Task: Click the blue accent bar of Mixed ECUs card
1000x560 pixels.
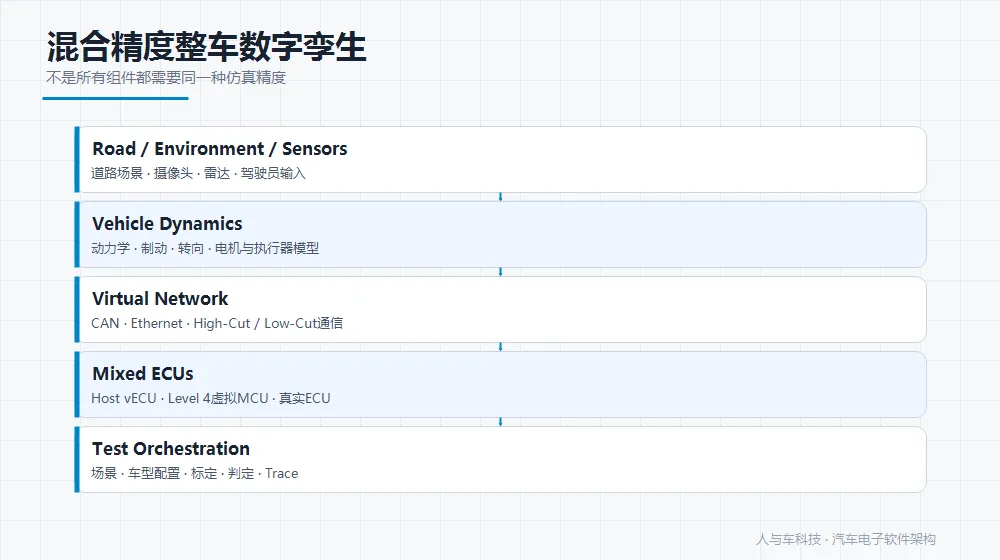Action: coord(77,385)
